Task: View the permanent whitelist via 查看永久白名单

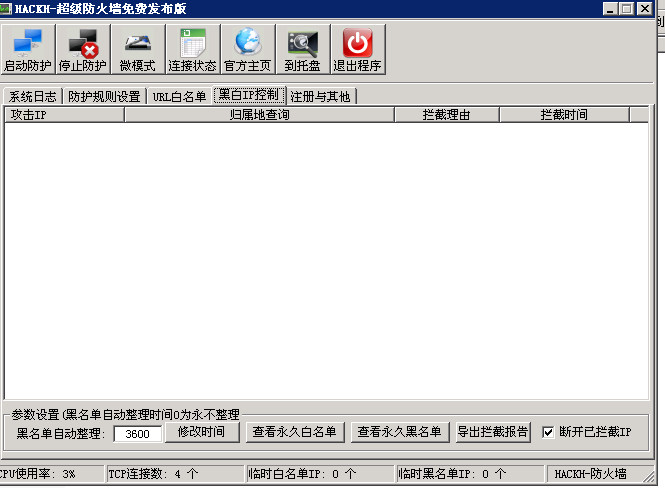Action: click(x=295, y=432)
